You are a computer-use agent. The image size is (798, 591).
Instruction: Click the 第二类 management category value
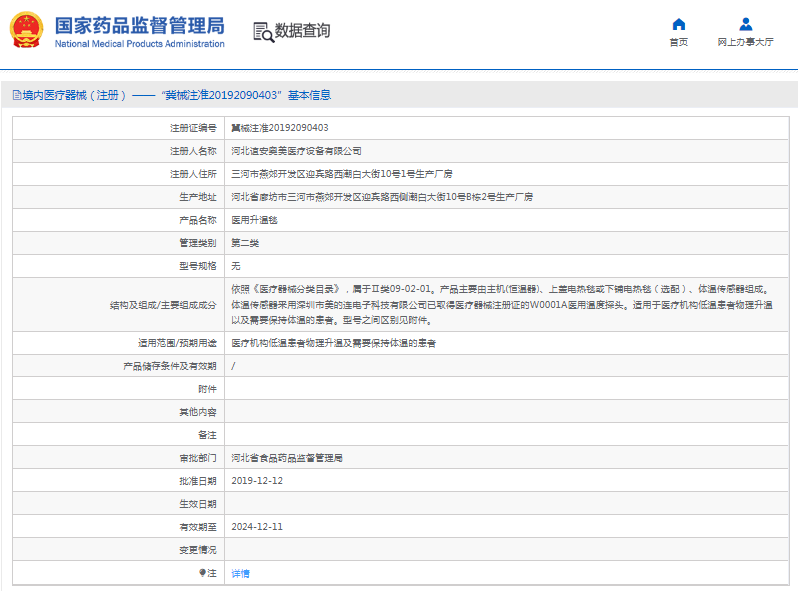[243, 243]
